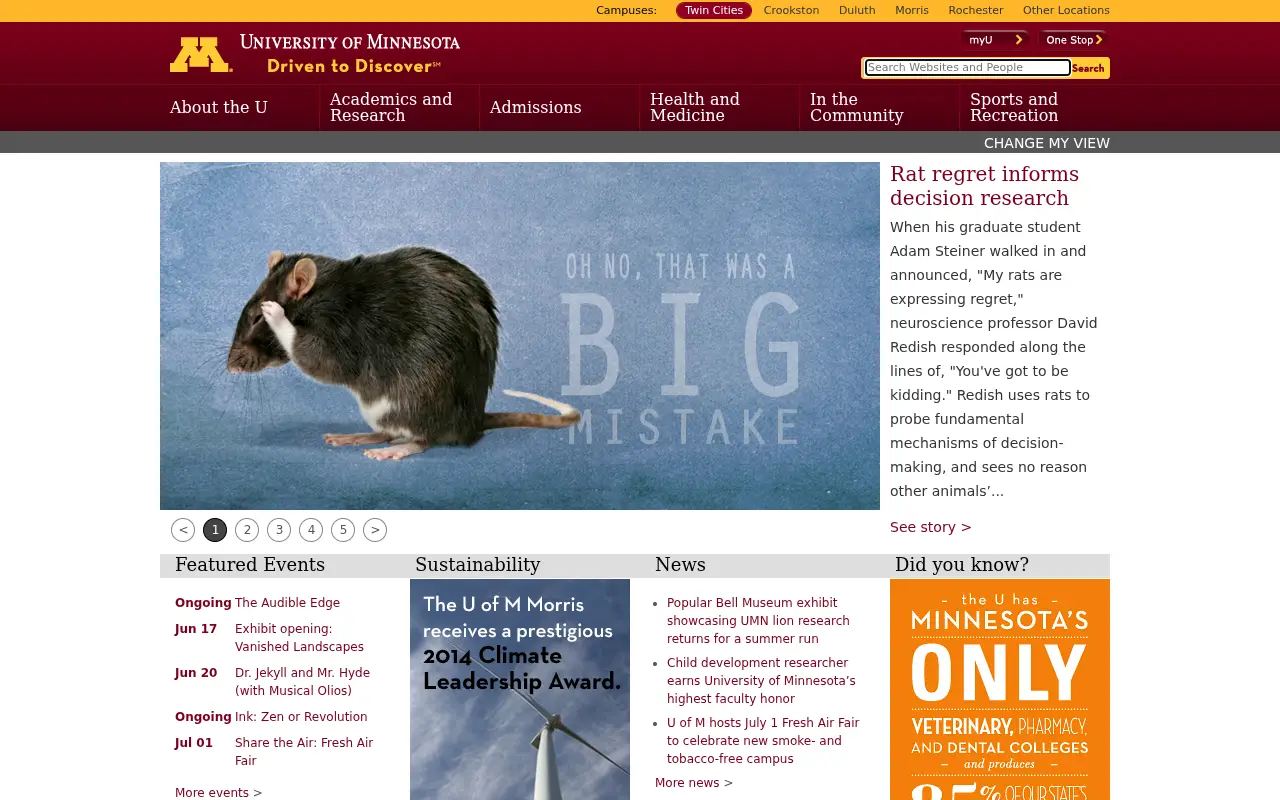Select carousel slide 5

[x=343, y=530]
